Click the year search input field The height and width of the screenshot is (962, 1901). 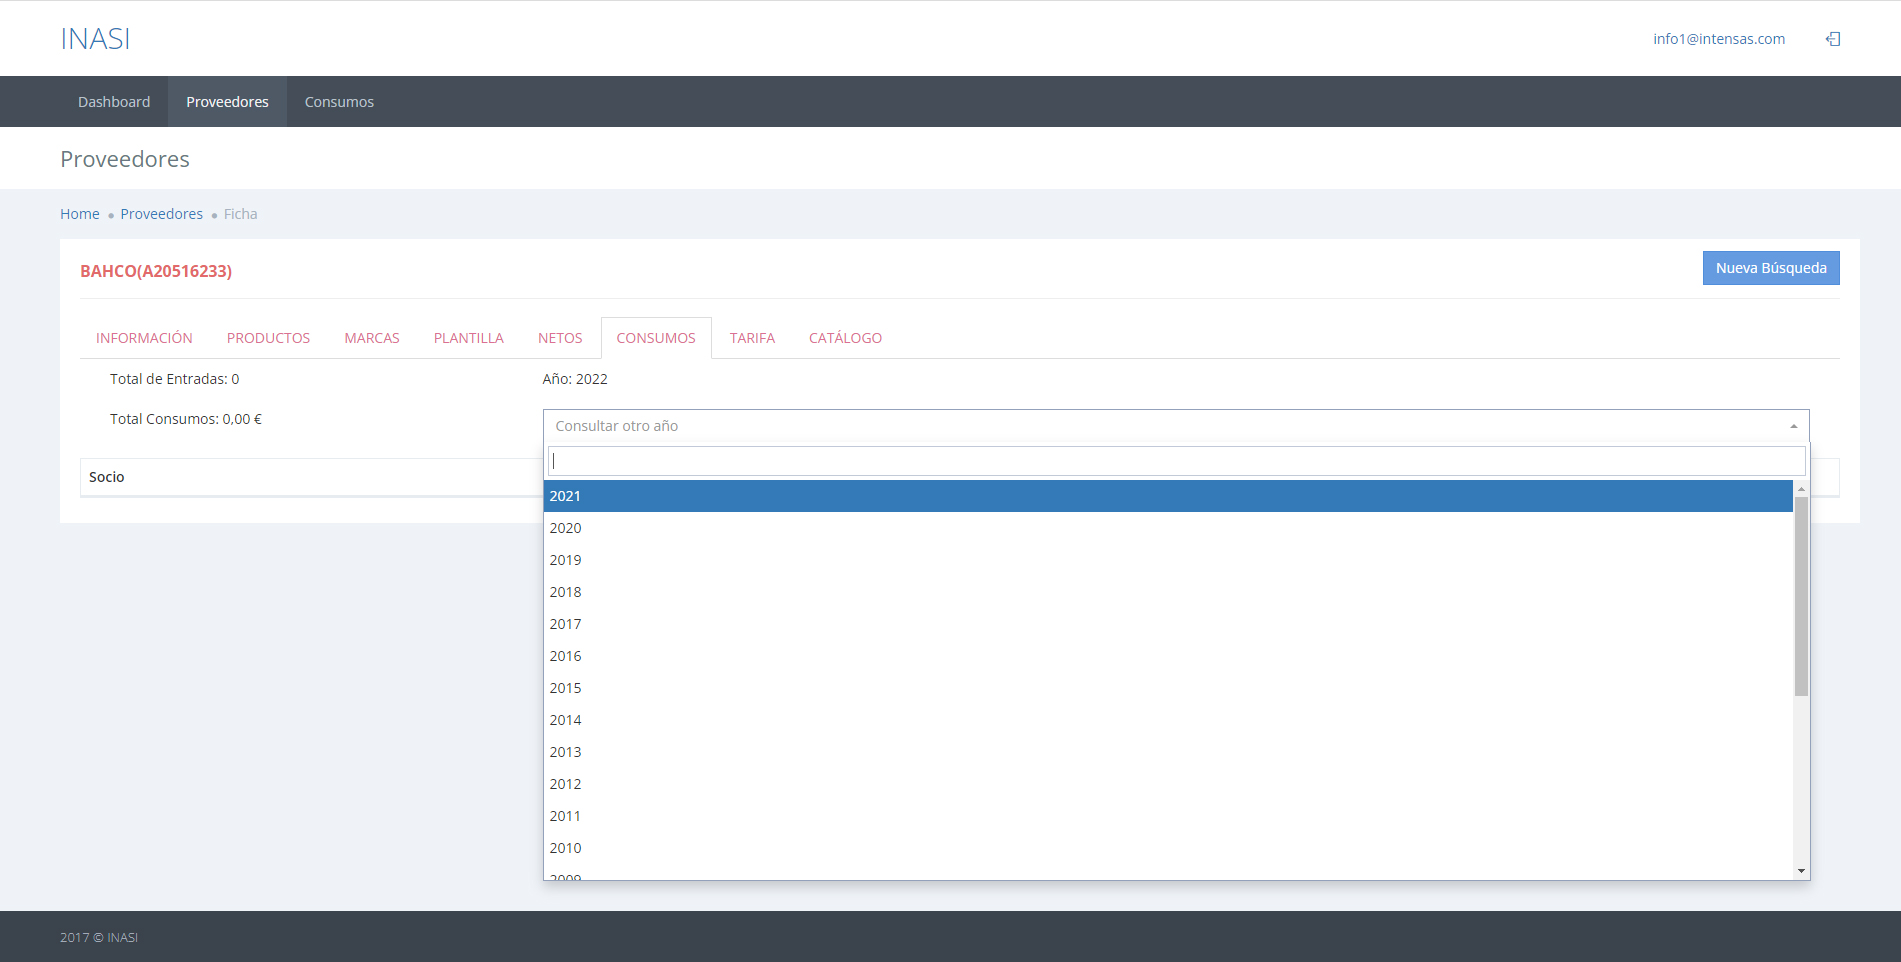point(1176,461)
